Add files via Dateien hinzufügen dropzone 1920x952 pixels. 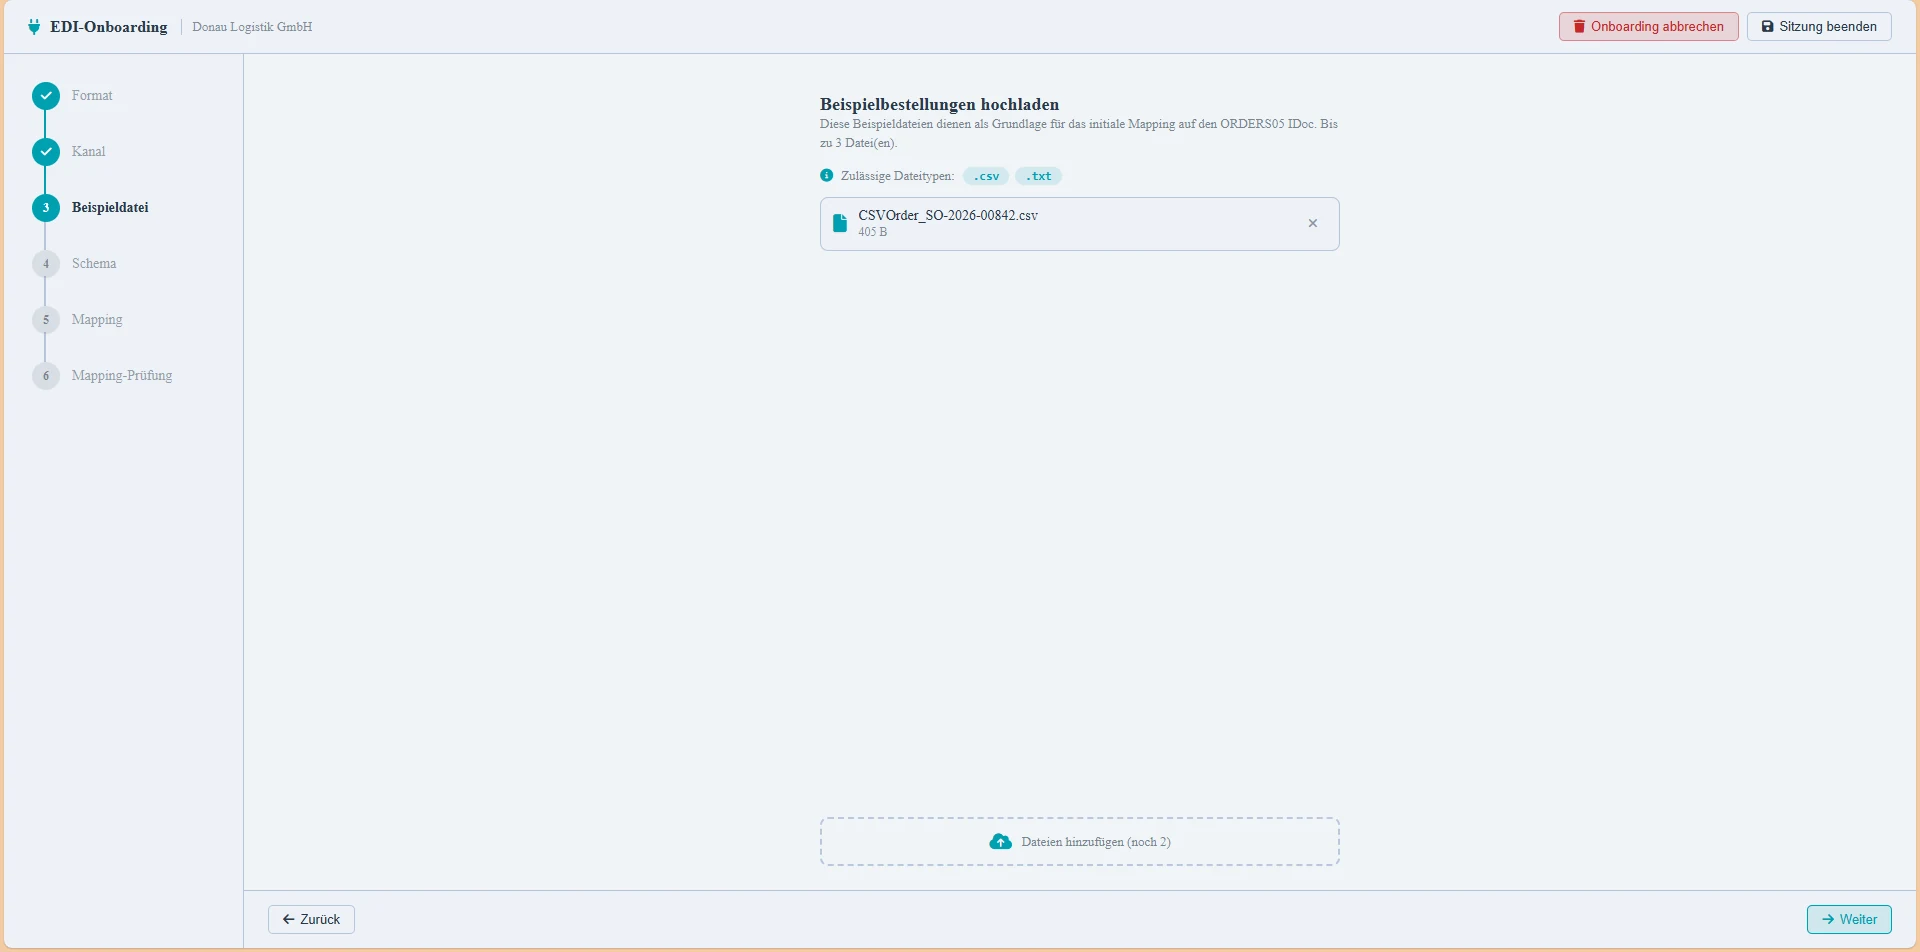pyautogui.click(x=1080, y=842)
